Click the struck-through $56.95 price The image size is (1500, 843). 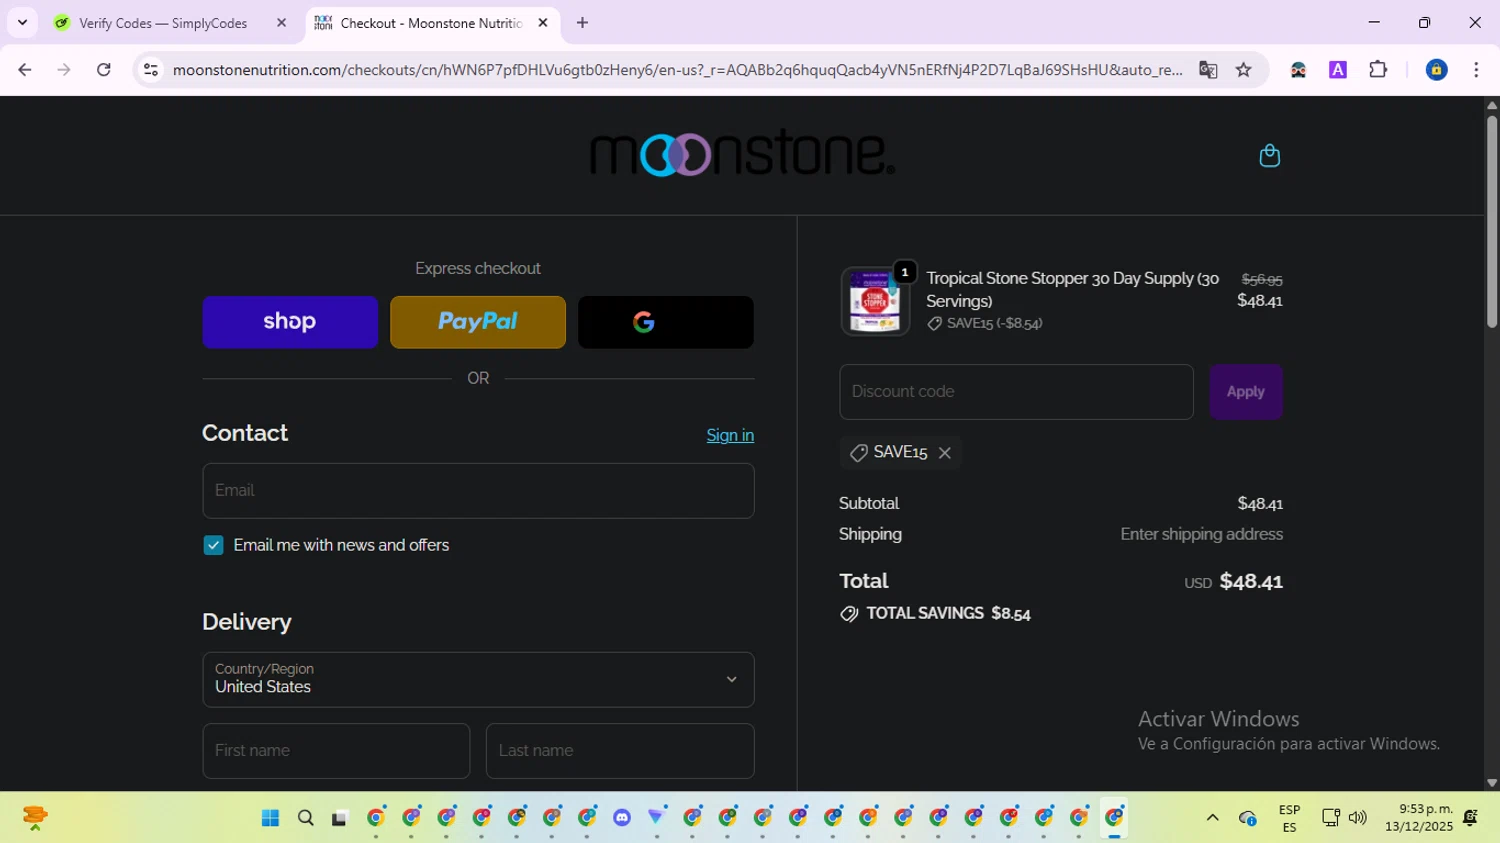pyautogui.click(x=1262, y=279)
